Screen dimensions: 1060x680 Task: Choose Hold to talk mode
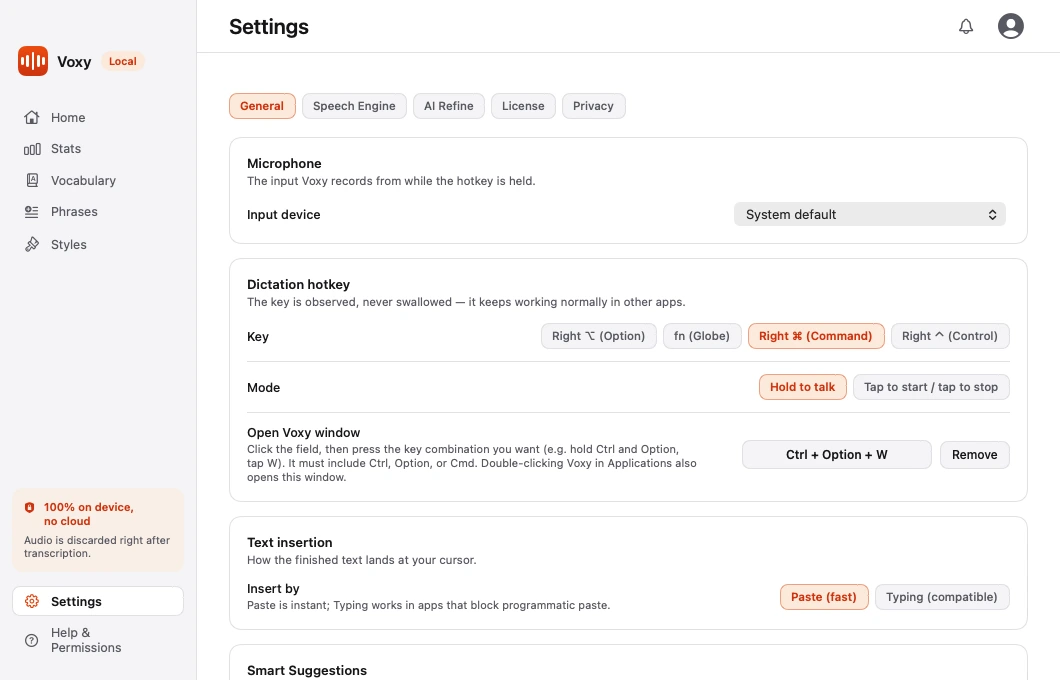click(802, 387)
